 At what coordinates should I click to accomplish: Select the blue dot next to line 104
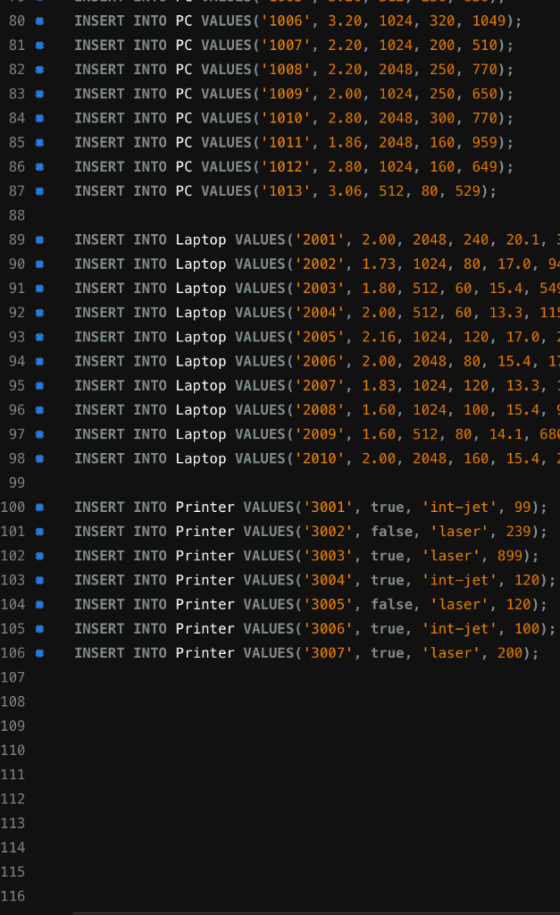coord(40,605)
